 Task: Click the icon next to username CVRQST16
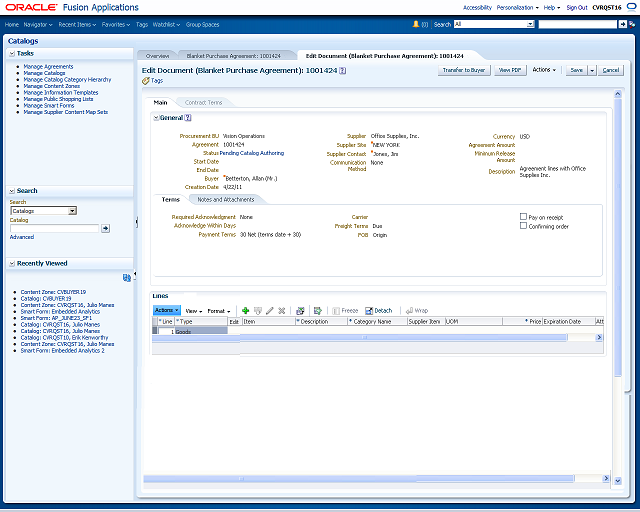click(631, 7)
